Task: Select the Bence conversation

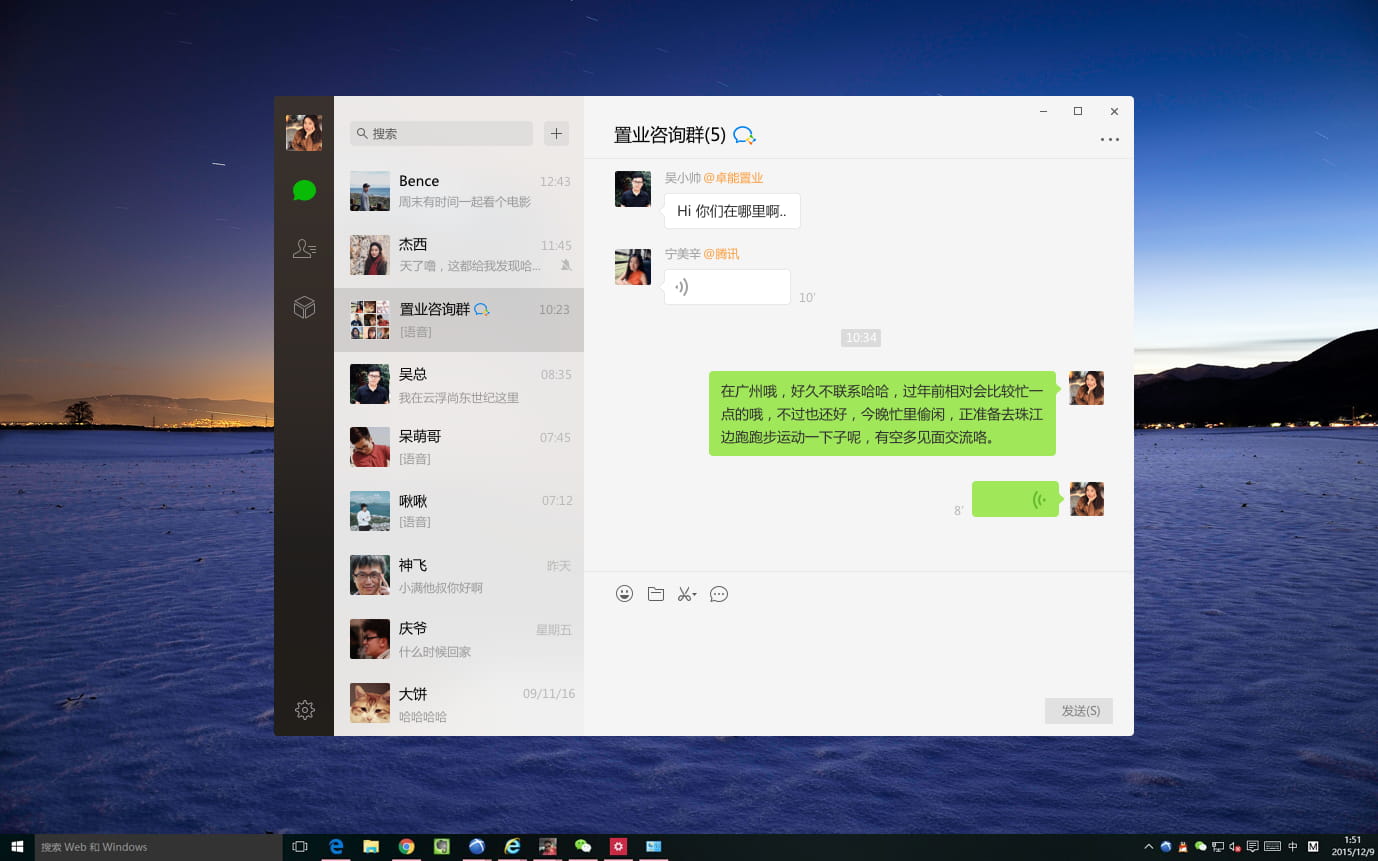Action: pos(459,191)
